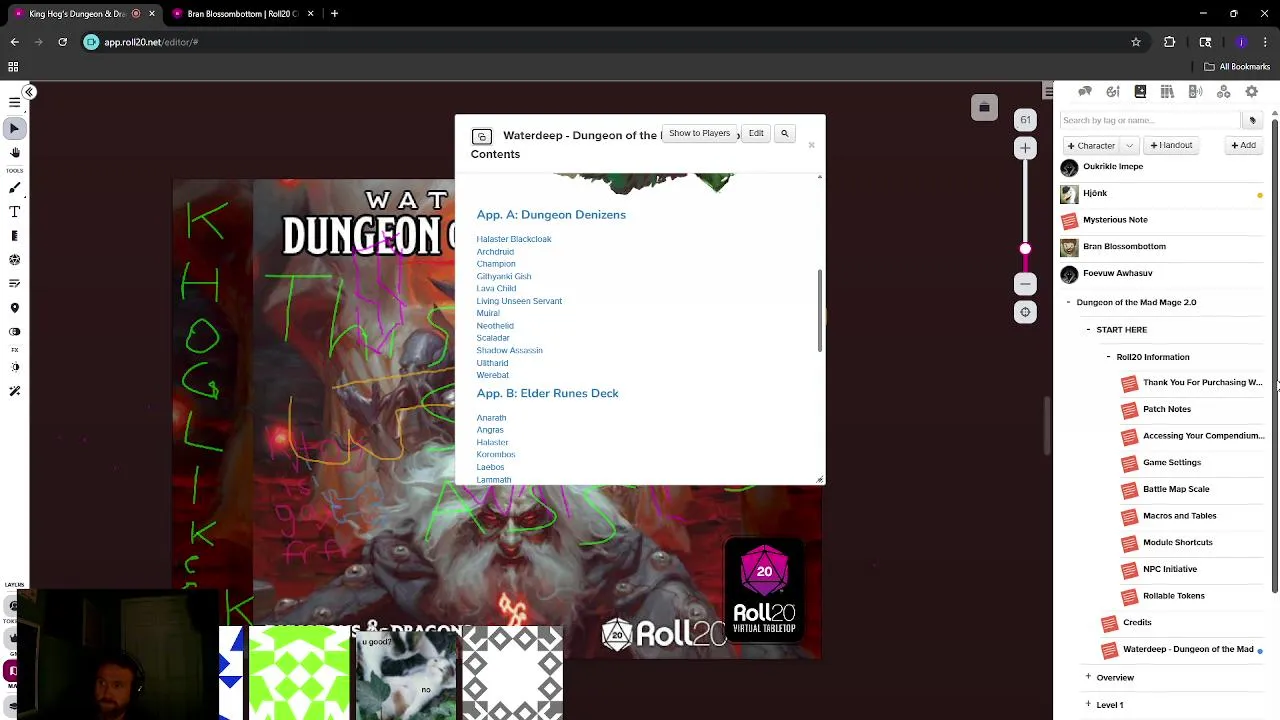Open Halaster Blackcloak link
Viewport: 1280px width, 720px height.
tap(514, 239)
